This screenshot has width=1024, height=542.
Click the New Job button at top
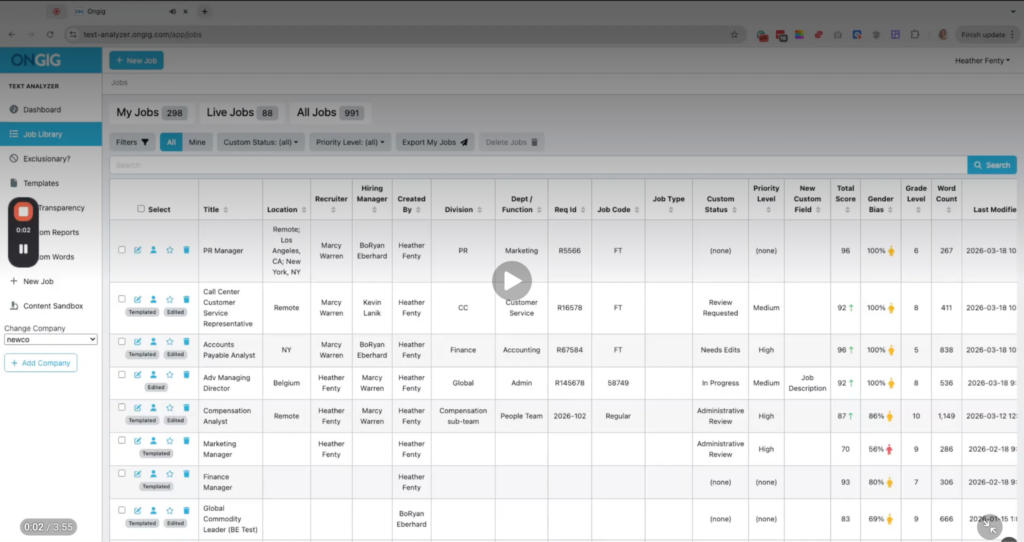136,61
